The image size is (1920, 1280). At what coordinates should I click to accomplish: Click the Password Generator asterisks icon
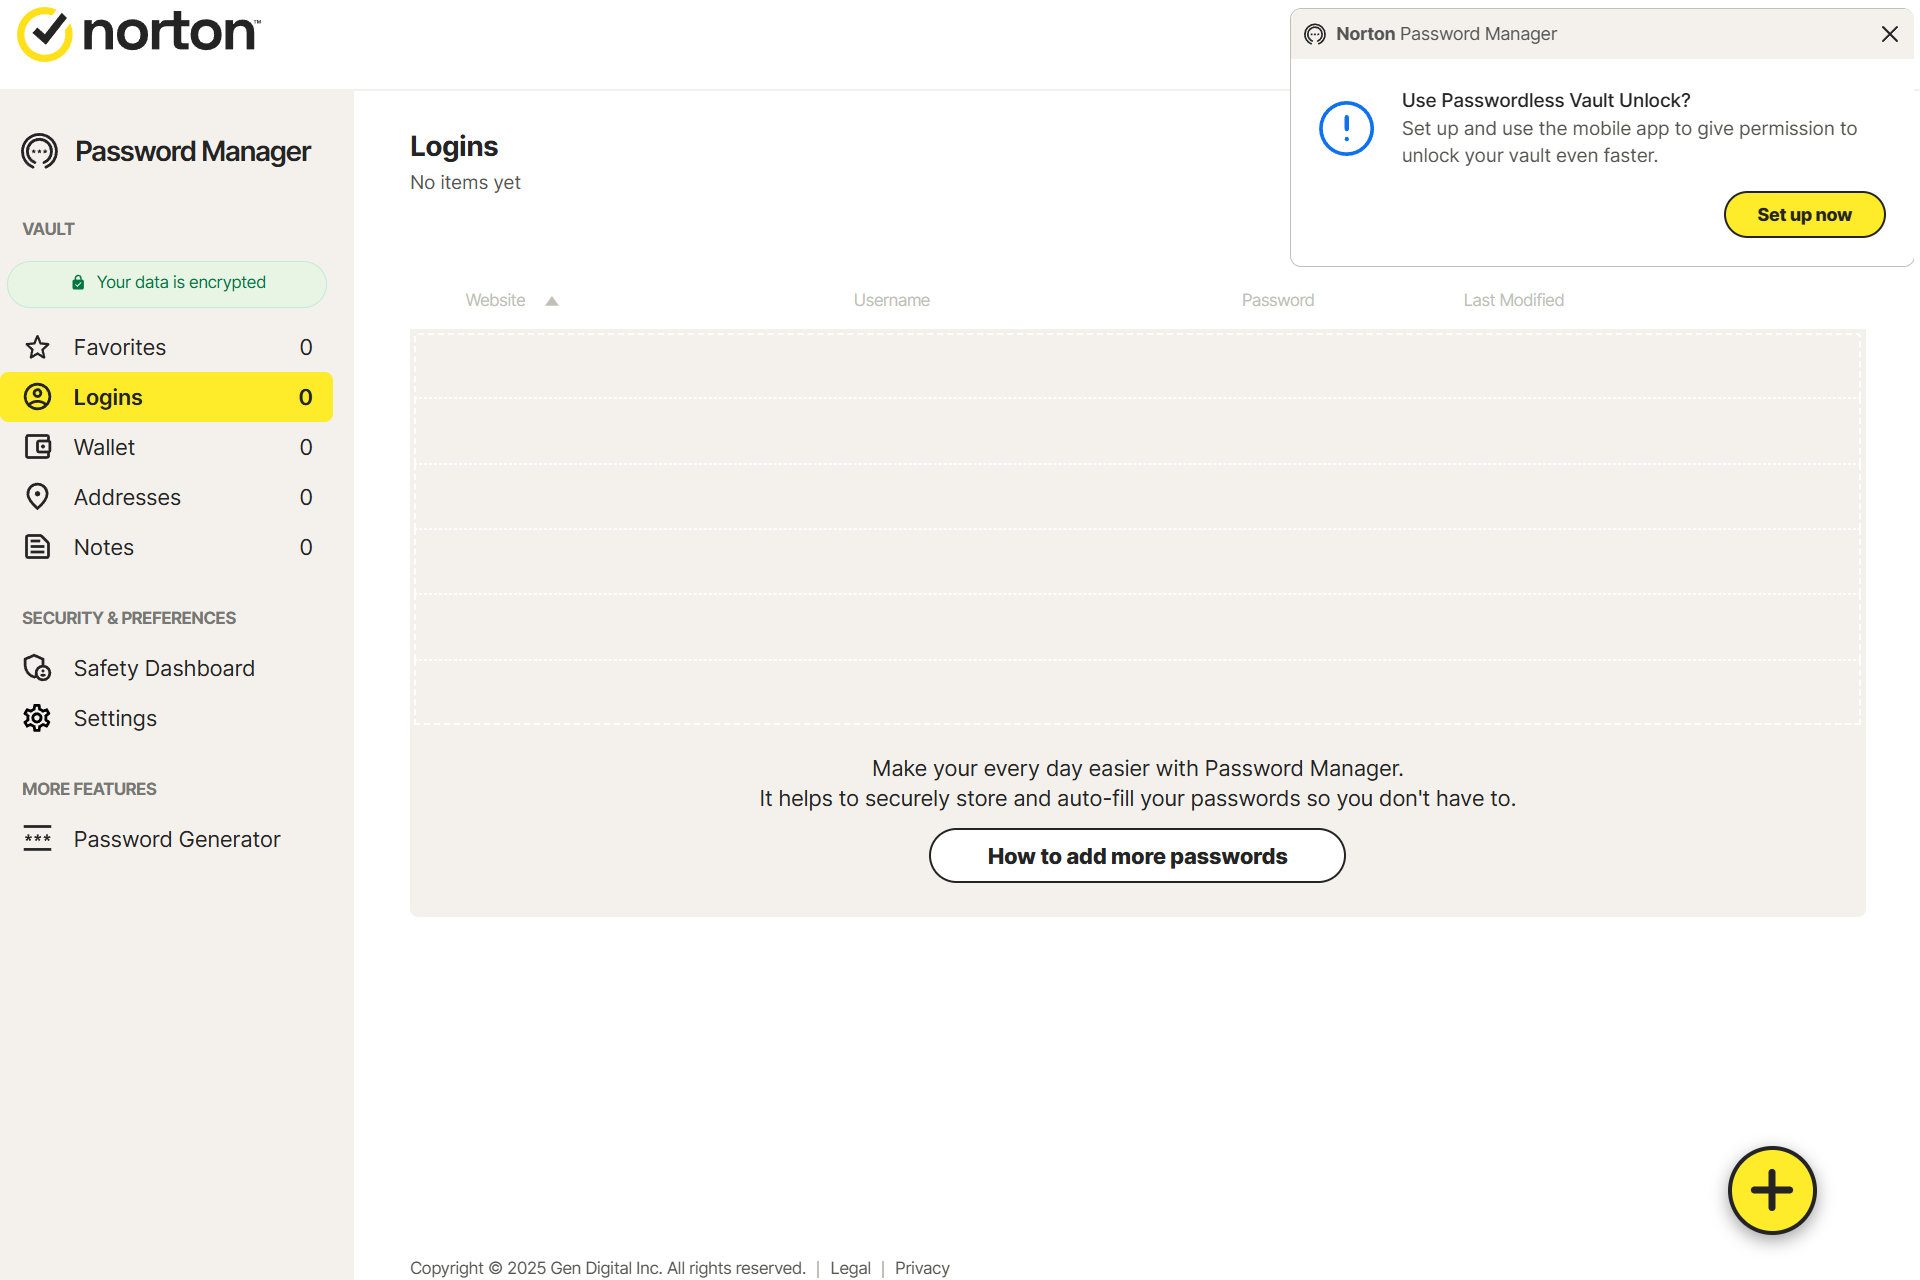click(37, 839)
